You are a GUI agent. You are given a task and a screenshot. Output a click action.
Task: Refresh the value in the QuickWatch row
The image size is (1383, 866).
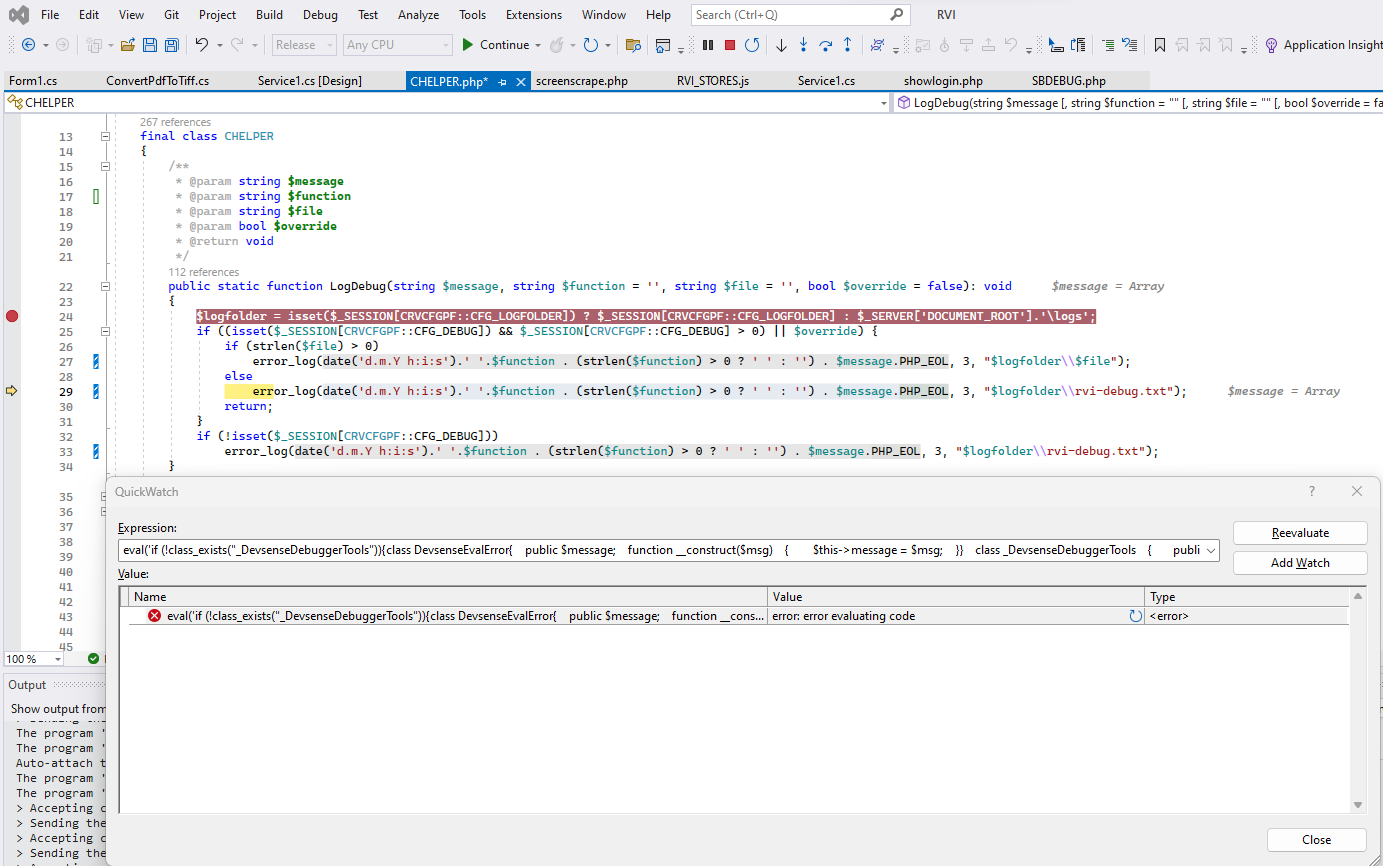tap(1135, 616)
